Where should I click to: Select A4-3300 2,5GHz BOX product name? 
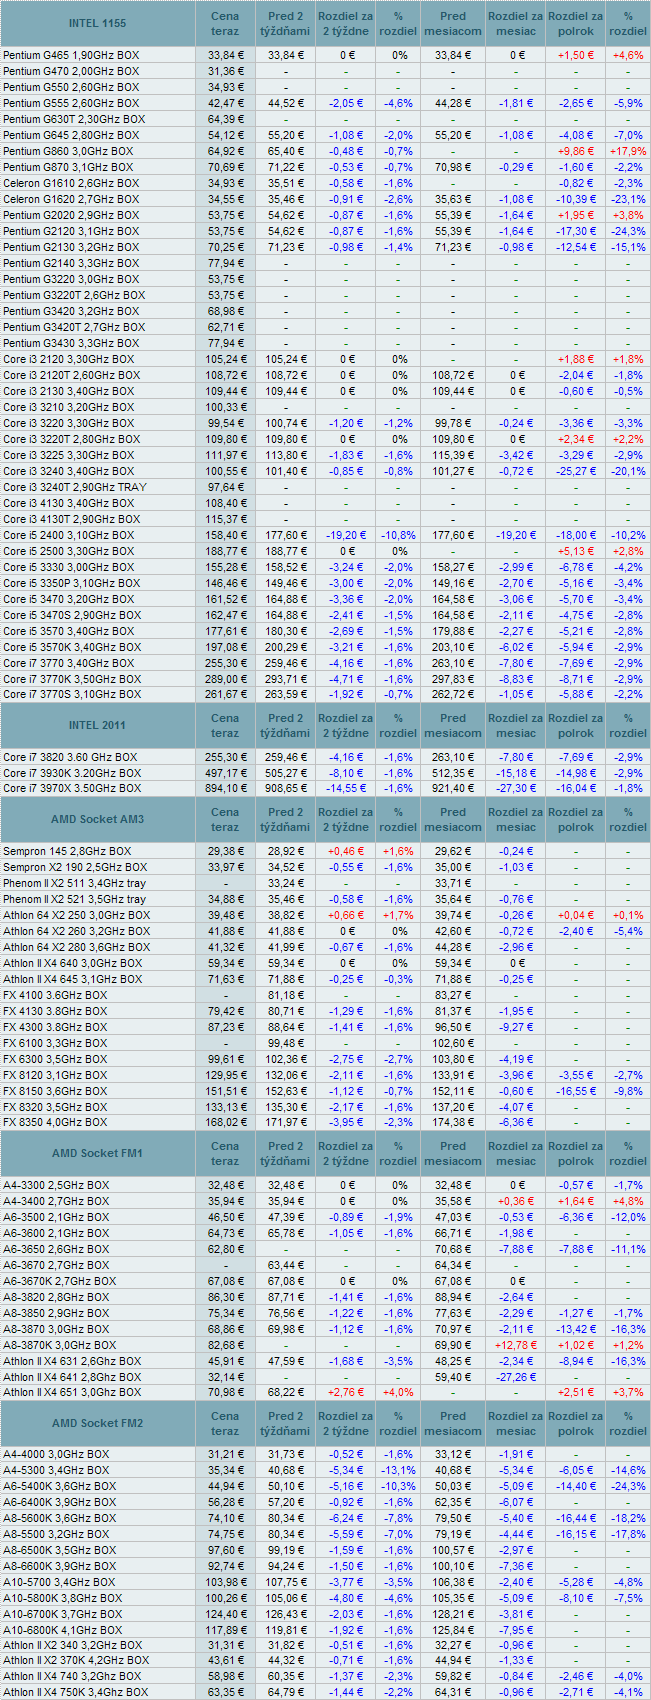pos(56,1185)
